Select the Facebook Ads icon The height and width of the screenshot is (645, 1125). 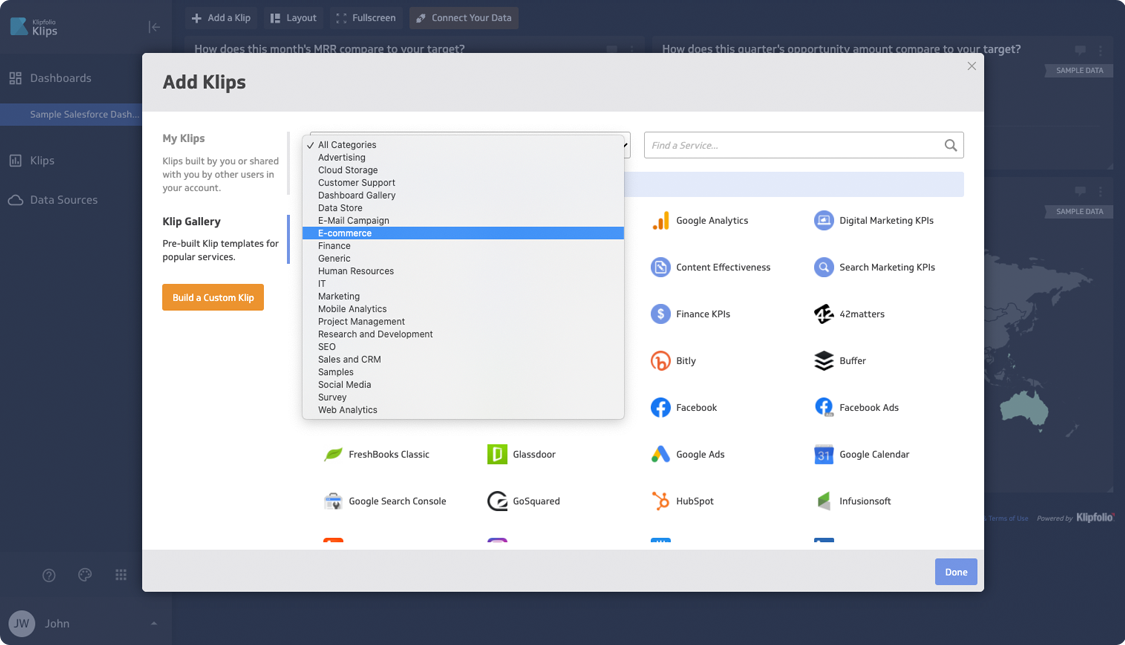point(824,408)
